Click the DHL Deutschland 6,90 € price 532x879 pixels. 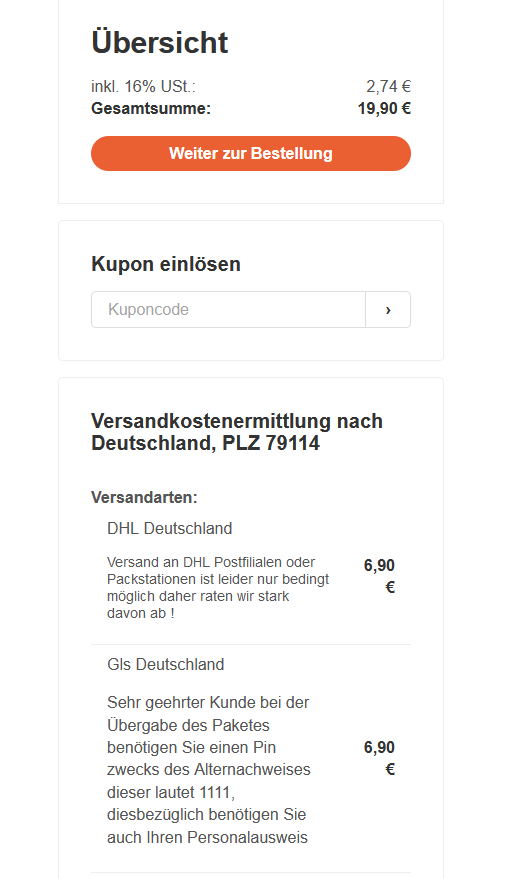380,576
